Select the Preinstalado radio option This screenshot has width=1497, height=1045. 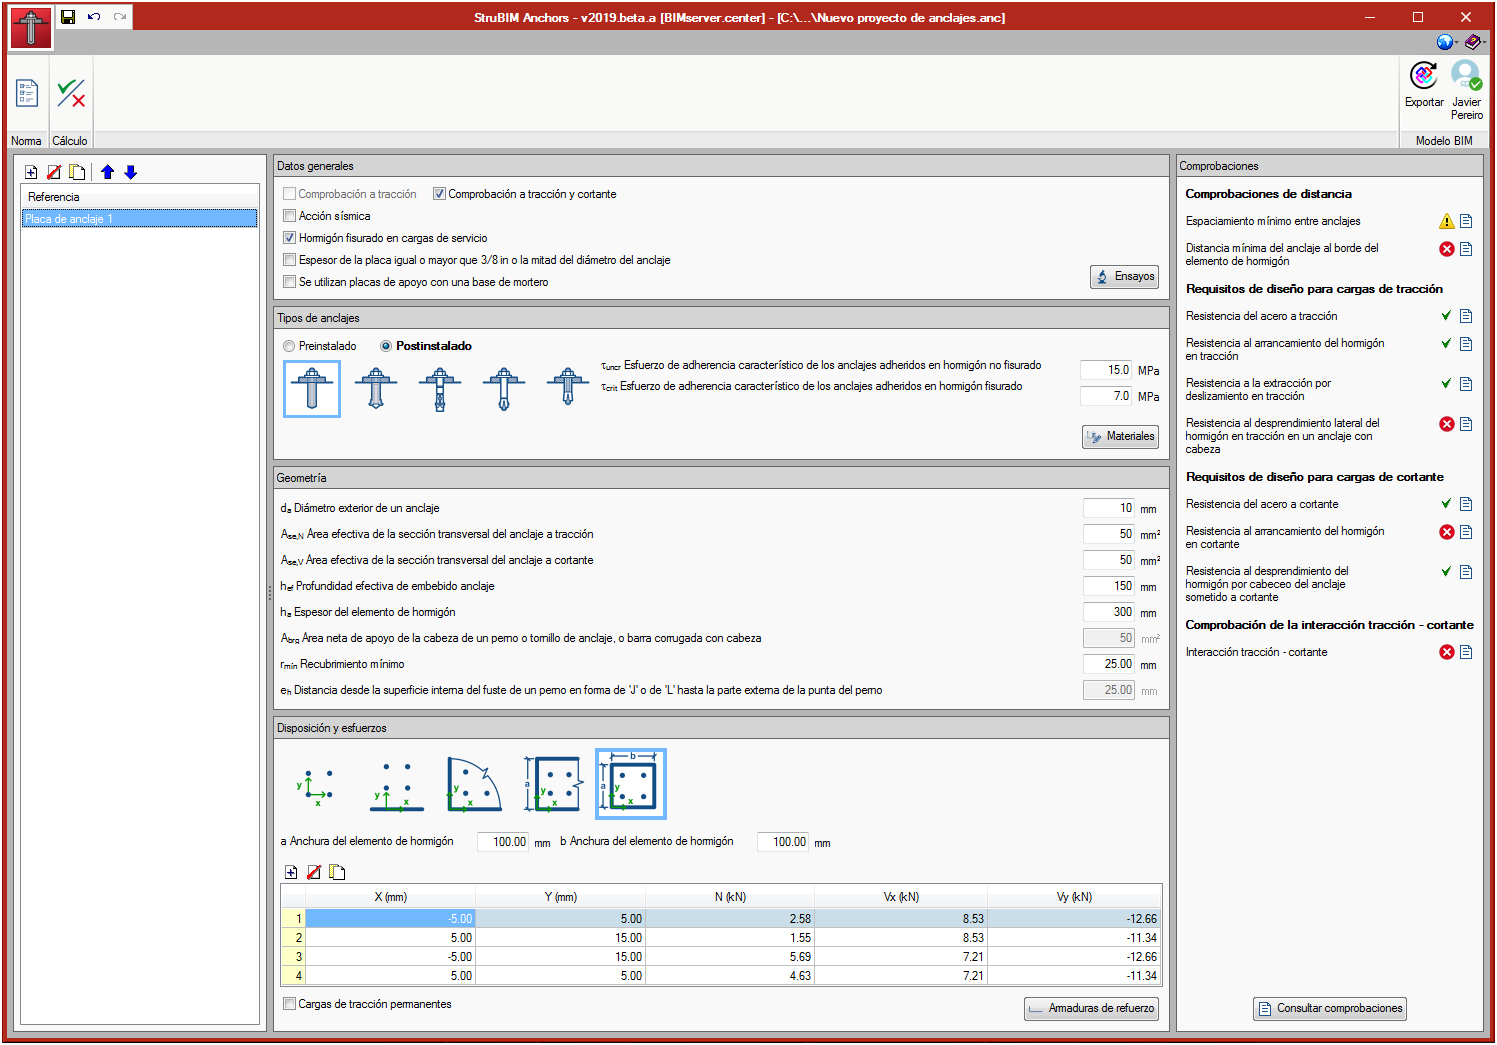[289, 346]
